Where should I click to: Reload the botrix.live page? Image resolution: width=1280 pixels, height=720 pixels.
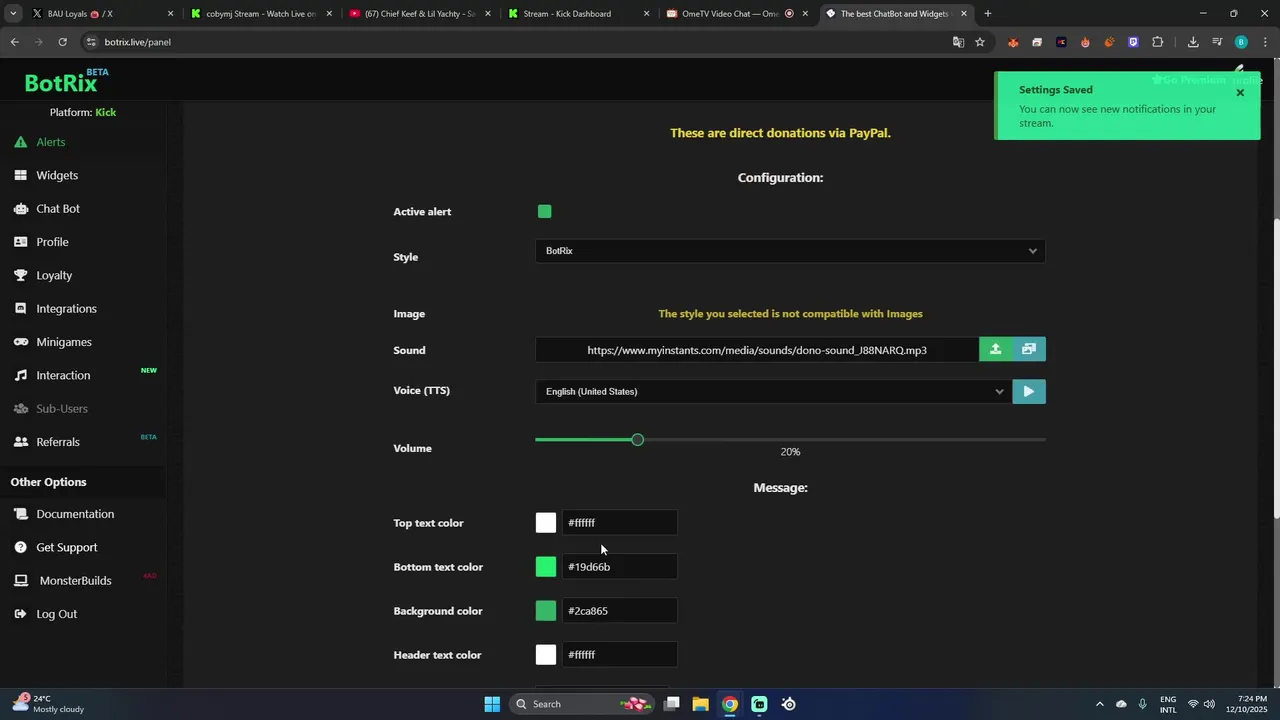pyautogui.click(x=62, y=42)
